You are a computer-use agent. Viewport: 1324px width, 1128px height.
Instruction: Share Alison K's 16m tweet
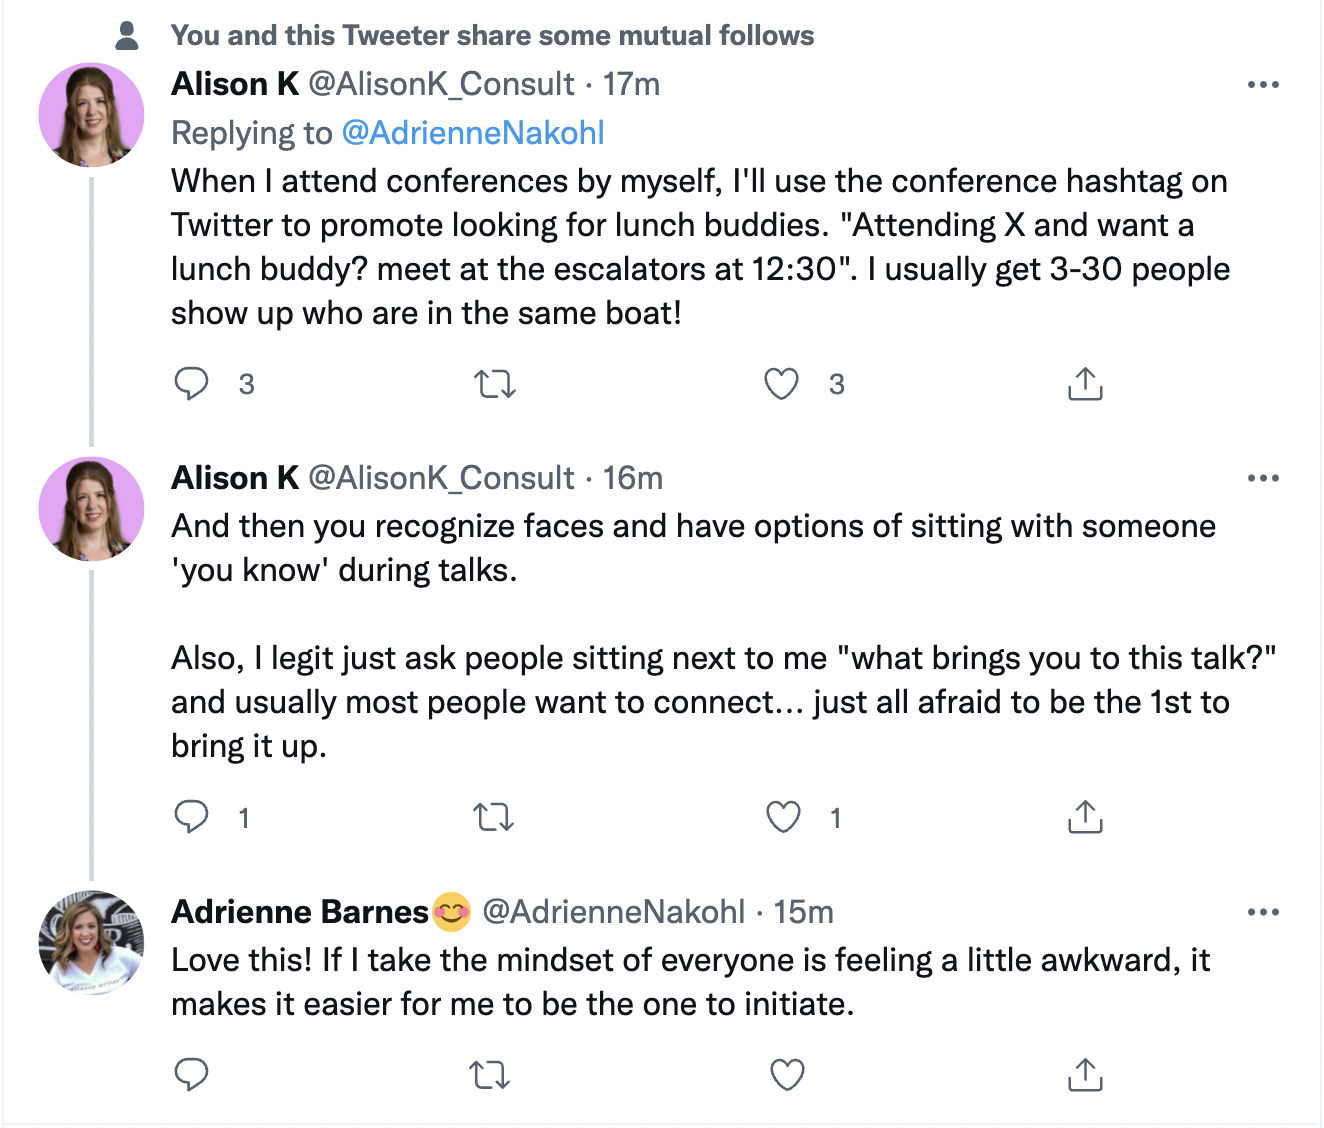[x=1085, y=817]
